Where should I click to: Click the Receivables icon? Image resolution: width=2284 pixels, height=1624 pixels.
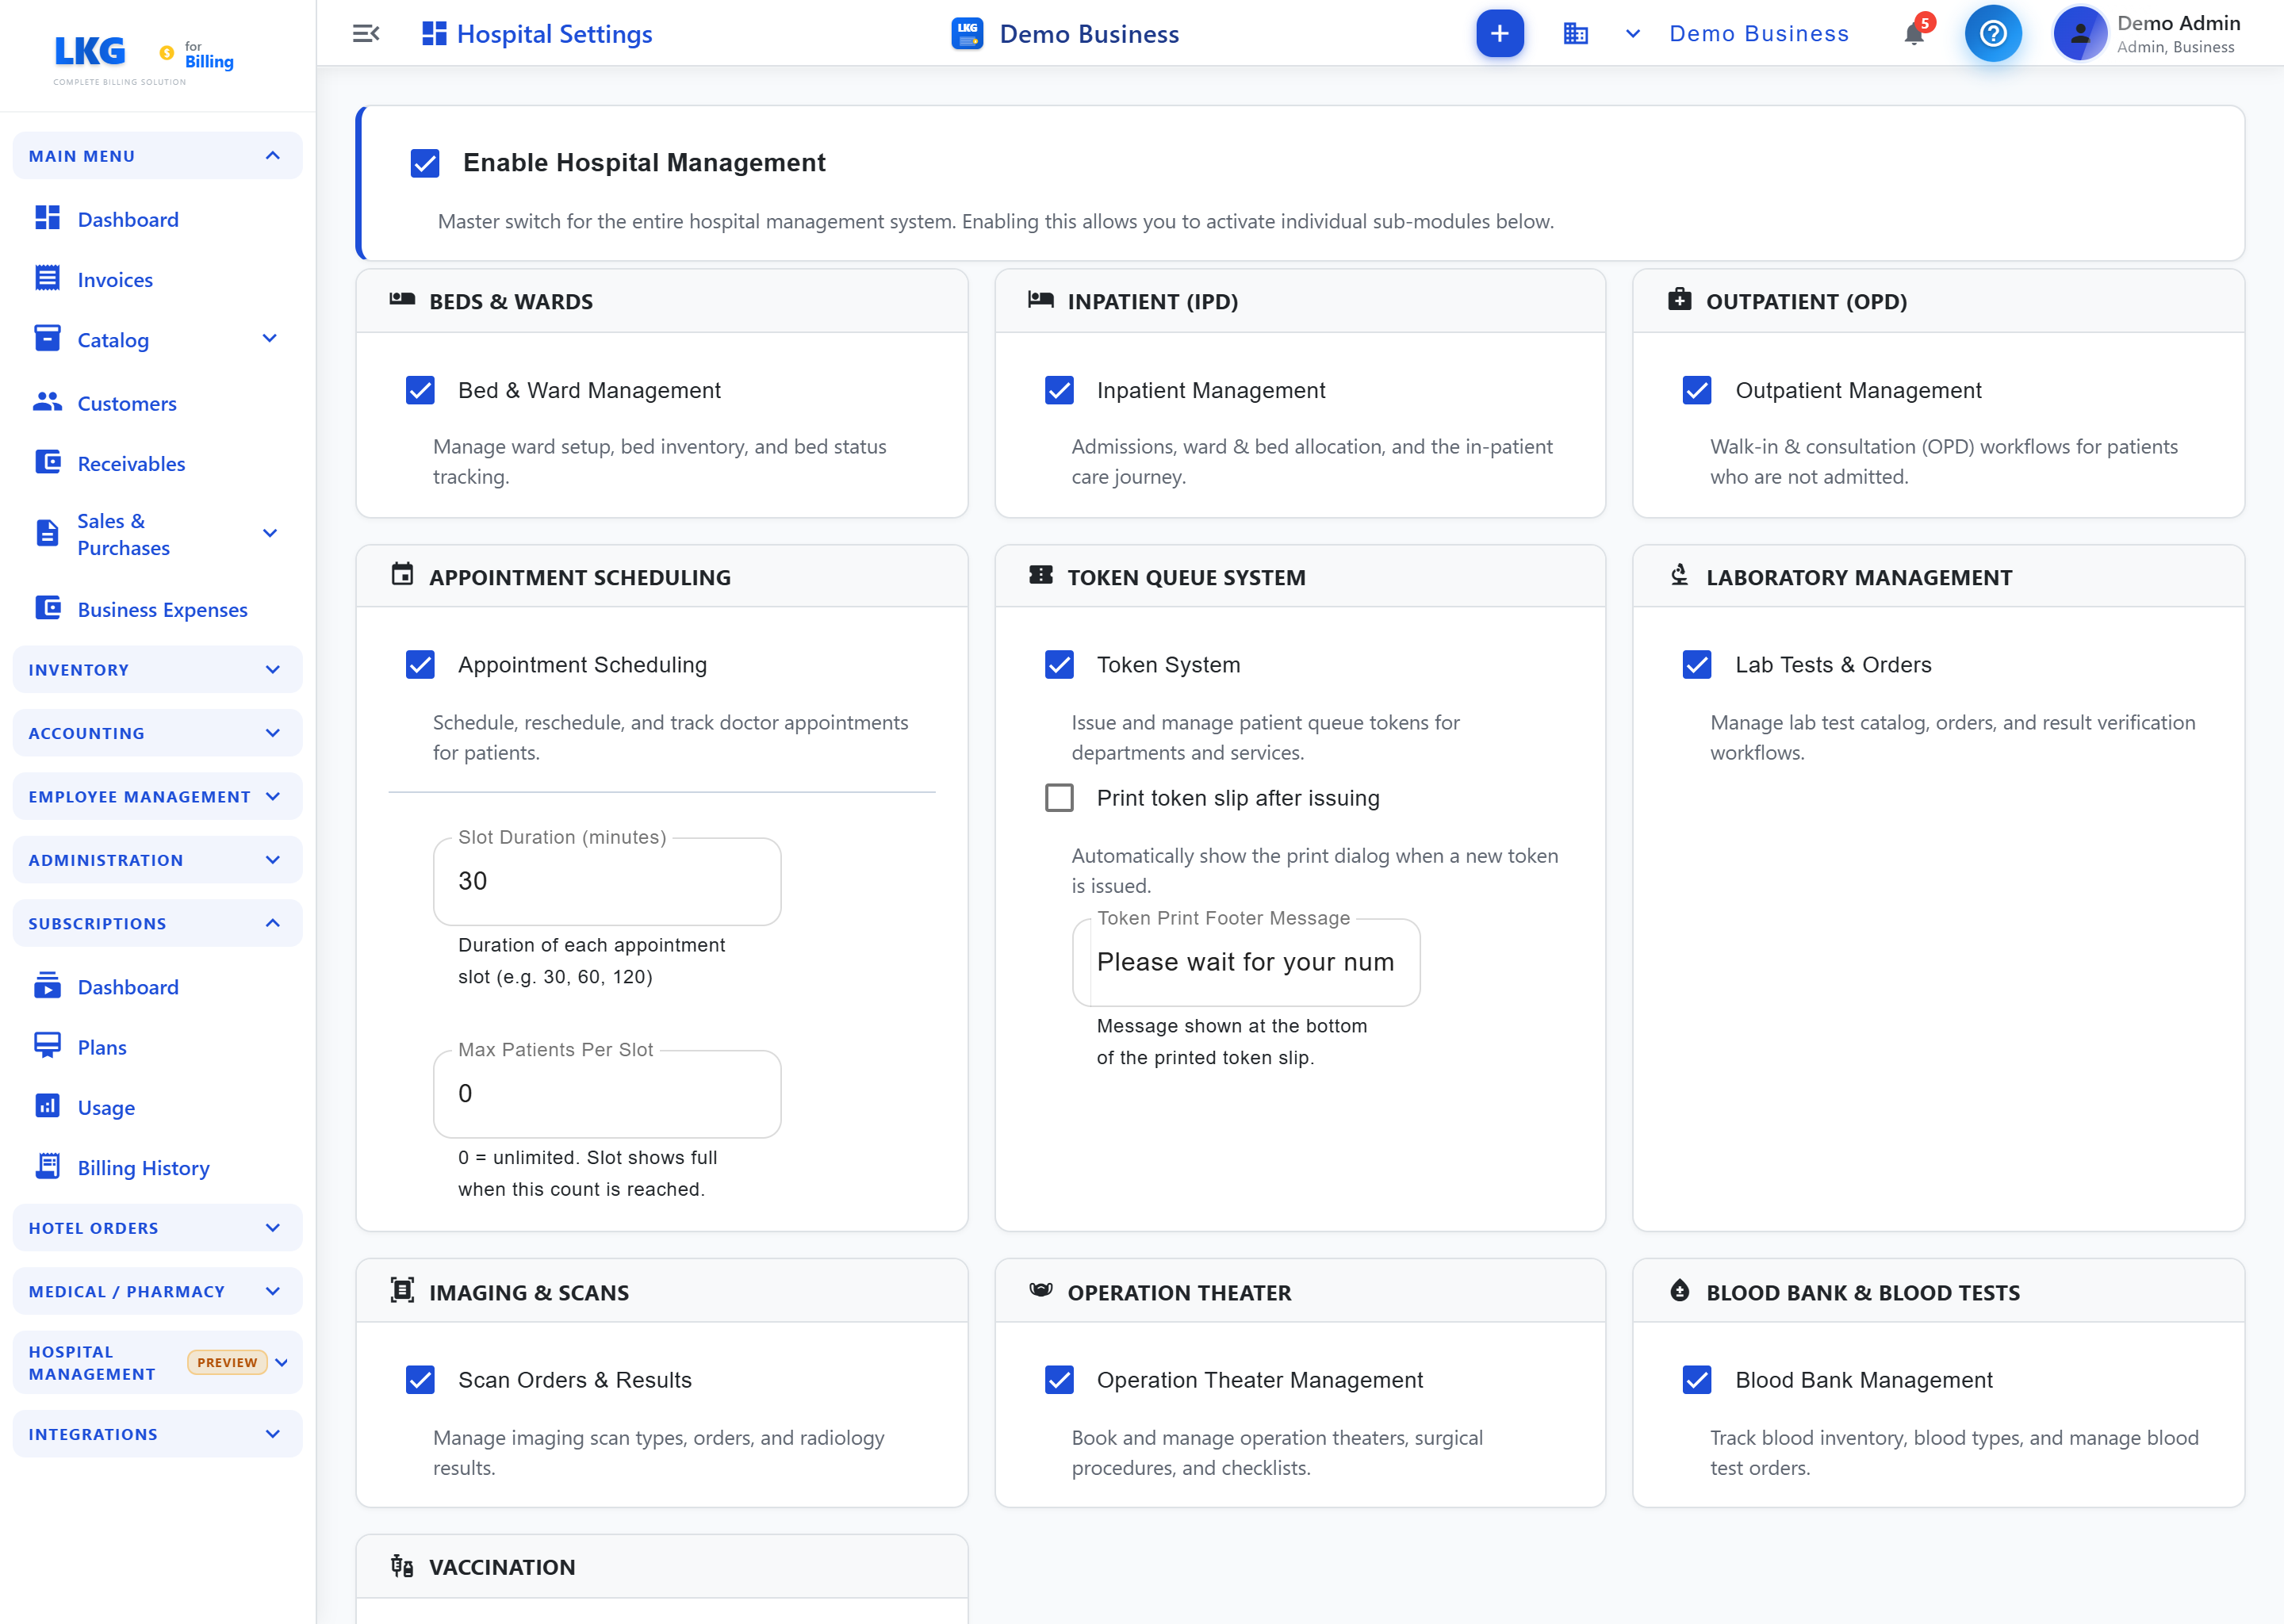pyautogui.click(x=47, y=462)
